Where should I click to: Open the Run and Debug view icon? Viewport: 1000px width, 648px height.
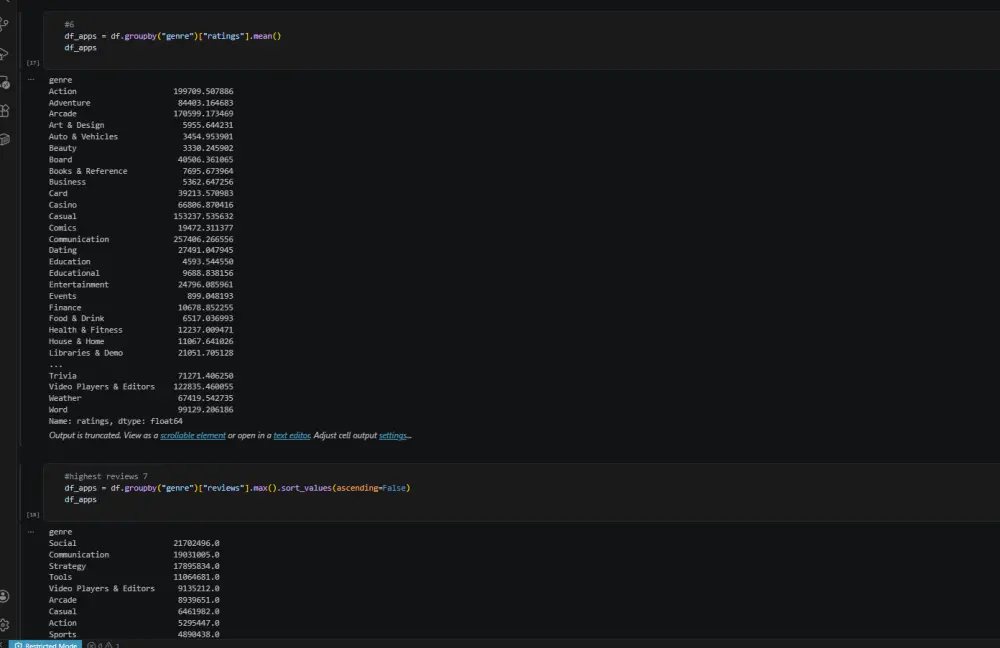coord(4,54)
